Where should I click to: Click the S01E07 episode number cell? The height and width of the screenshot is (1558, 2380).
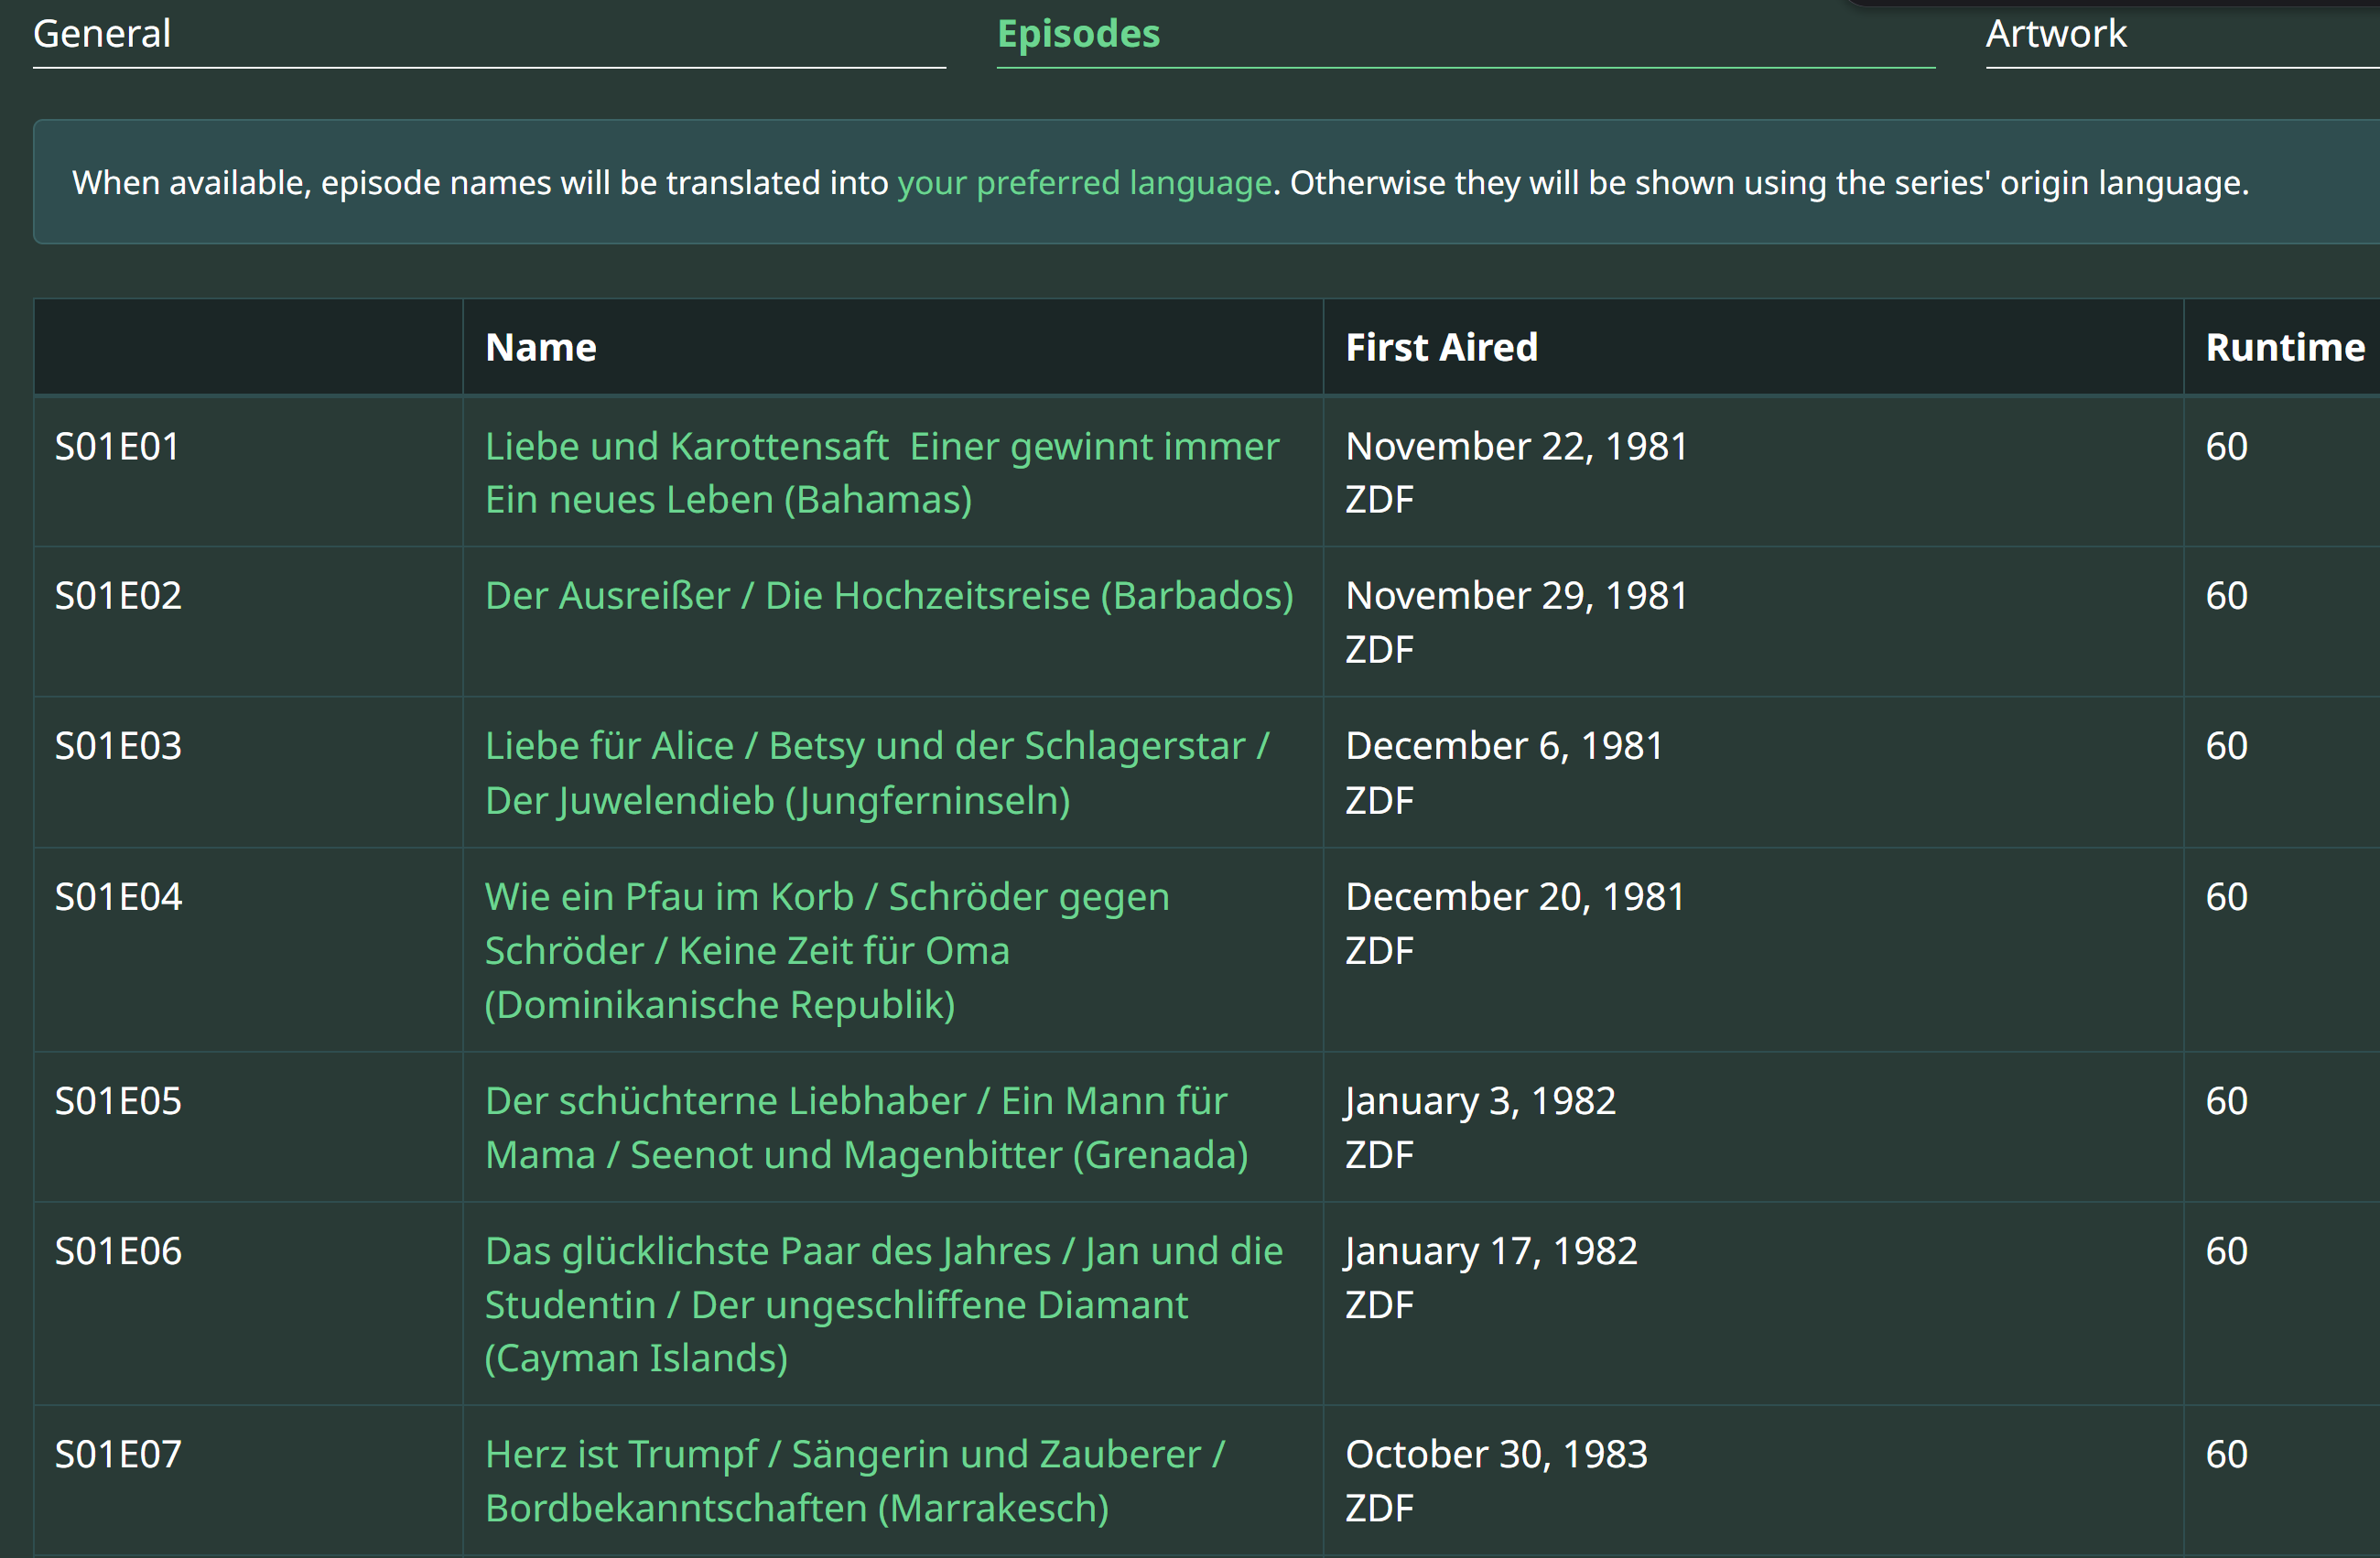(118, 1453)
